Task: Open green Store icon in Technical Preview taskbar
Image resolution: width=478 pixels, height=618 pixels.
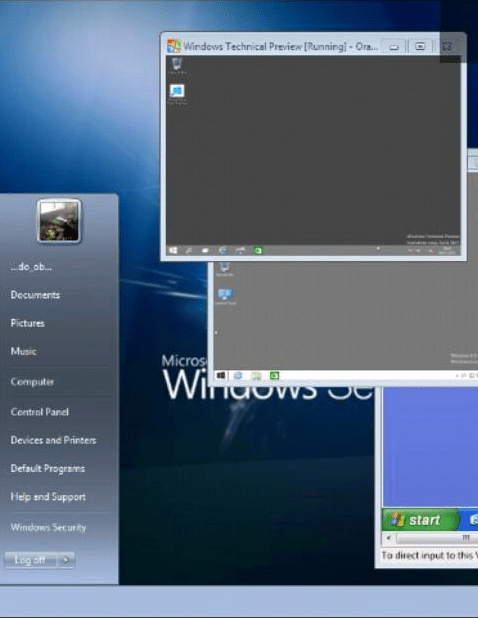Action: pyautogui.click(x=258, y=250)
